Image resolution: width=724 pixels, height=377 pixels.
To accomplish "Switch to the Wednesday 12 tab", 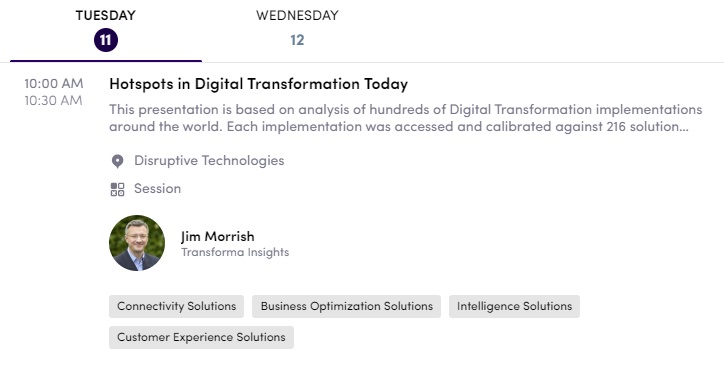I will point(297,31).
